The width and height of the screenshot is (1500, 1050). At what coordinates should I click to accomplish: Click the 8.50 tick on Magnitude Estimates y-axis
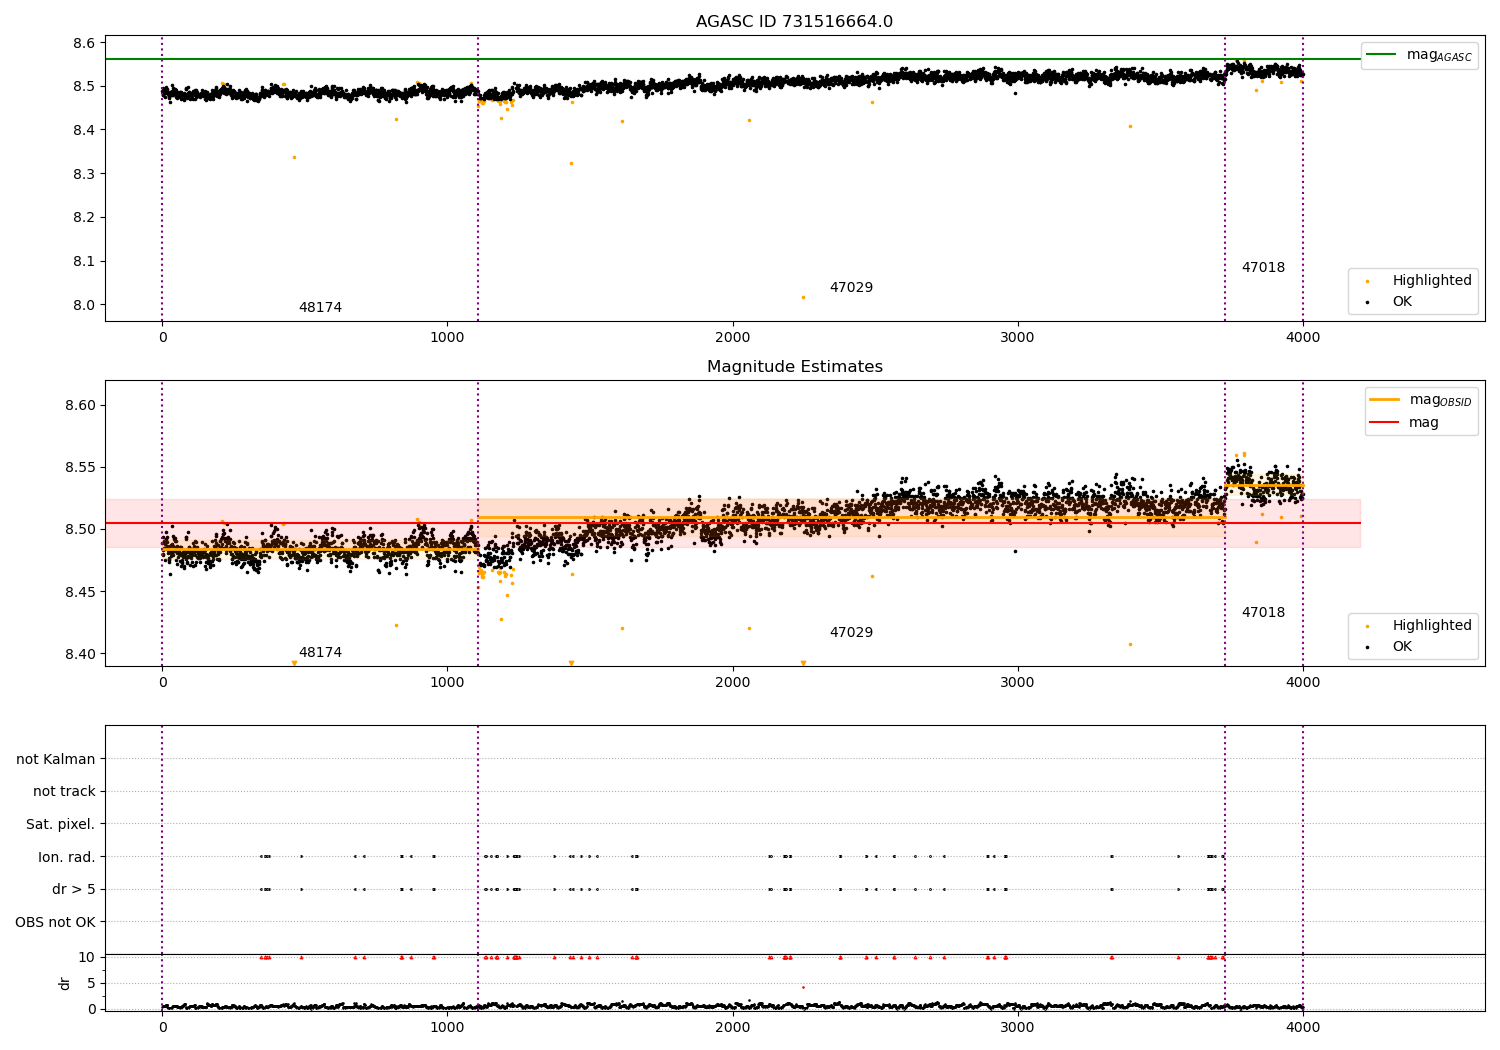(x=79, y=529)
